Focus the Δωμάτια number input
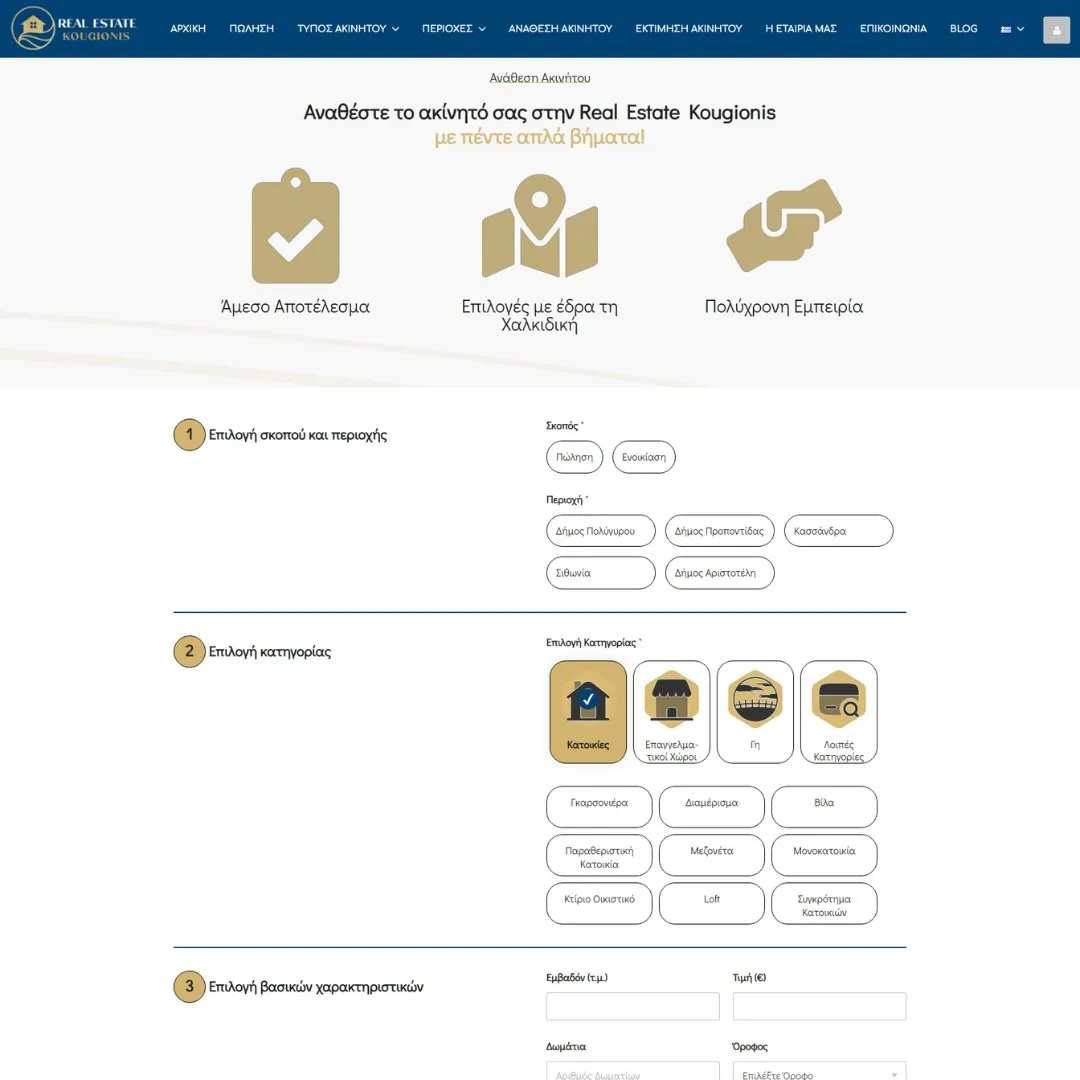Image resolution: width=1080 pixels, height=1080 pixels. click(x=633, y=1070)
